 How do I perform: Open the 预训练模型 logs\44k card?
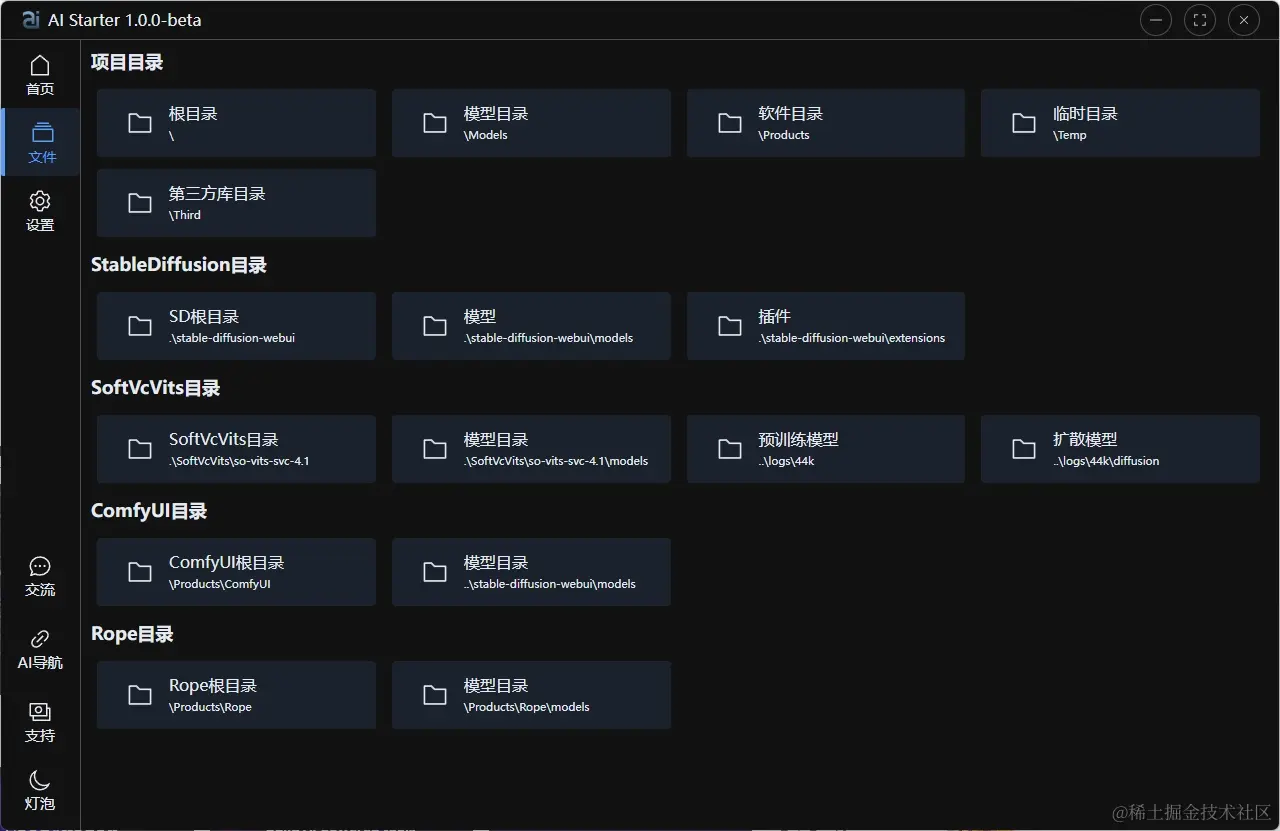(x=826, y=449)
